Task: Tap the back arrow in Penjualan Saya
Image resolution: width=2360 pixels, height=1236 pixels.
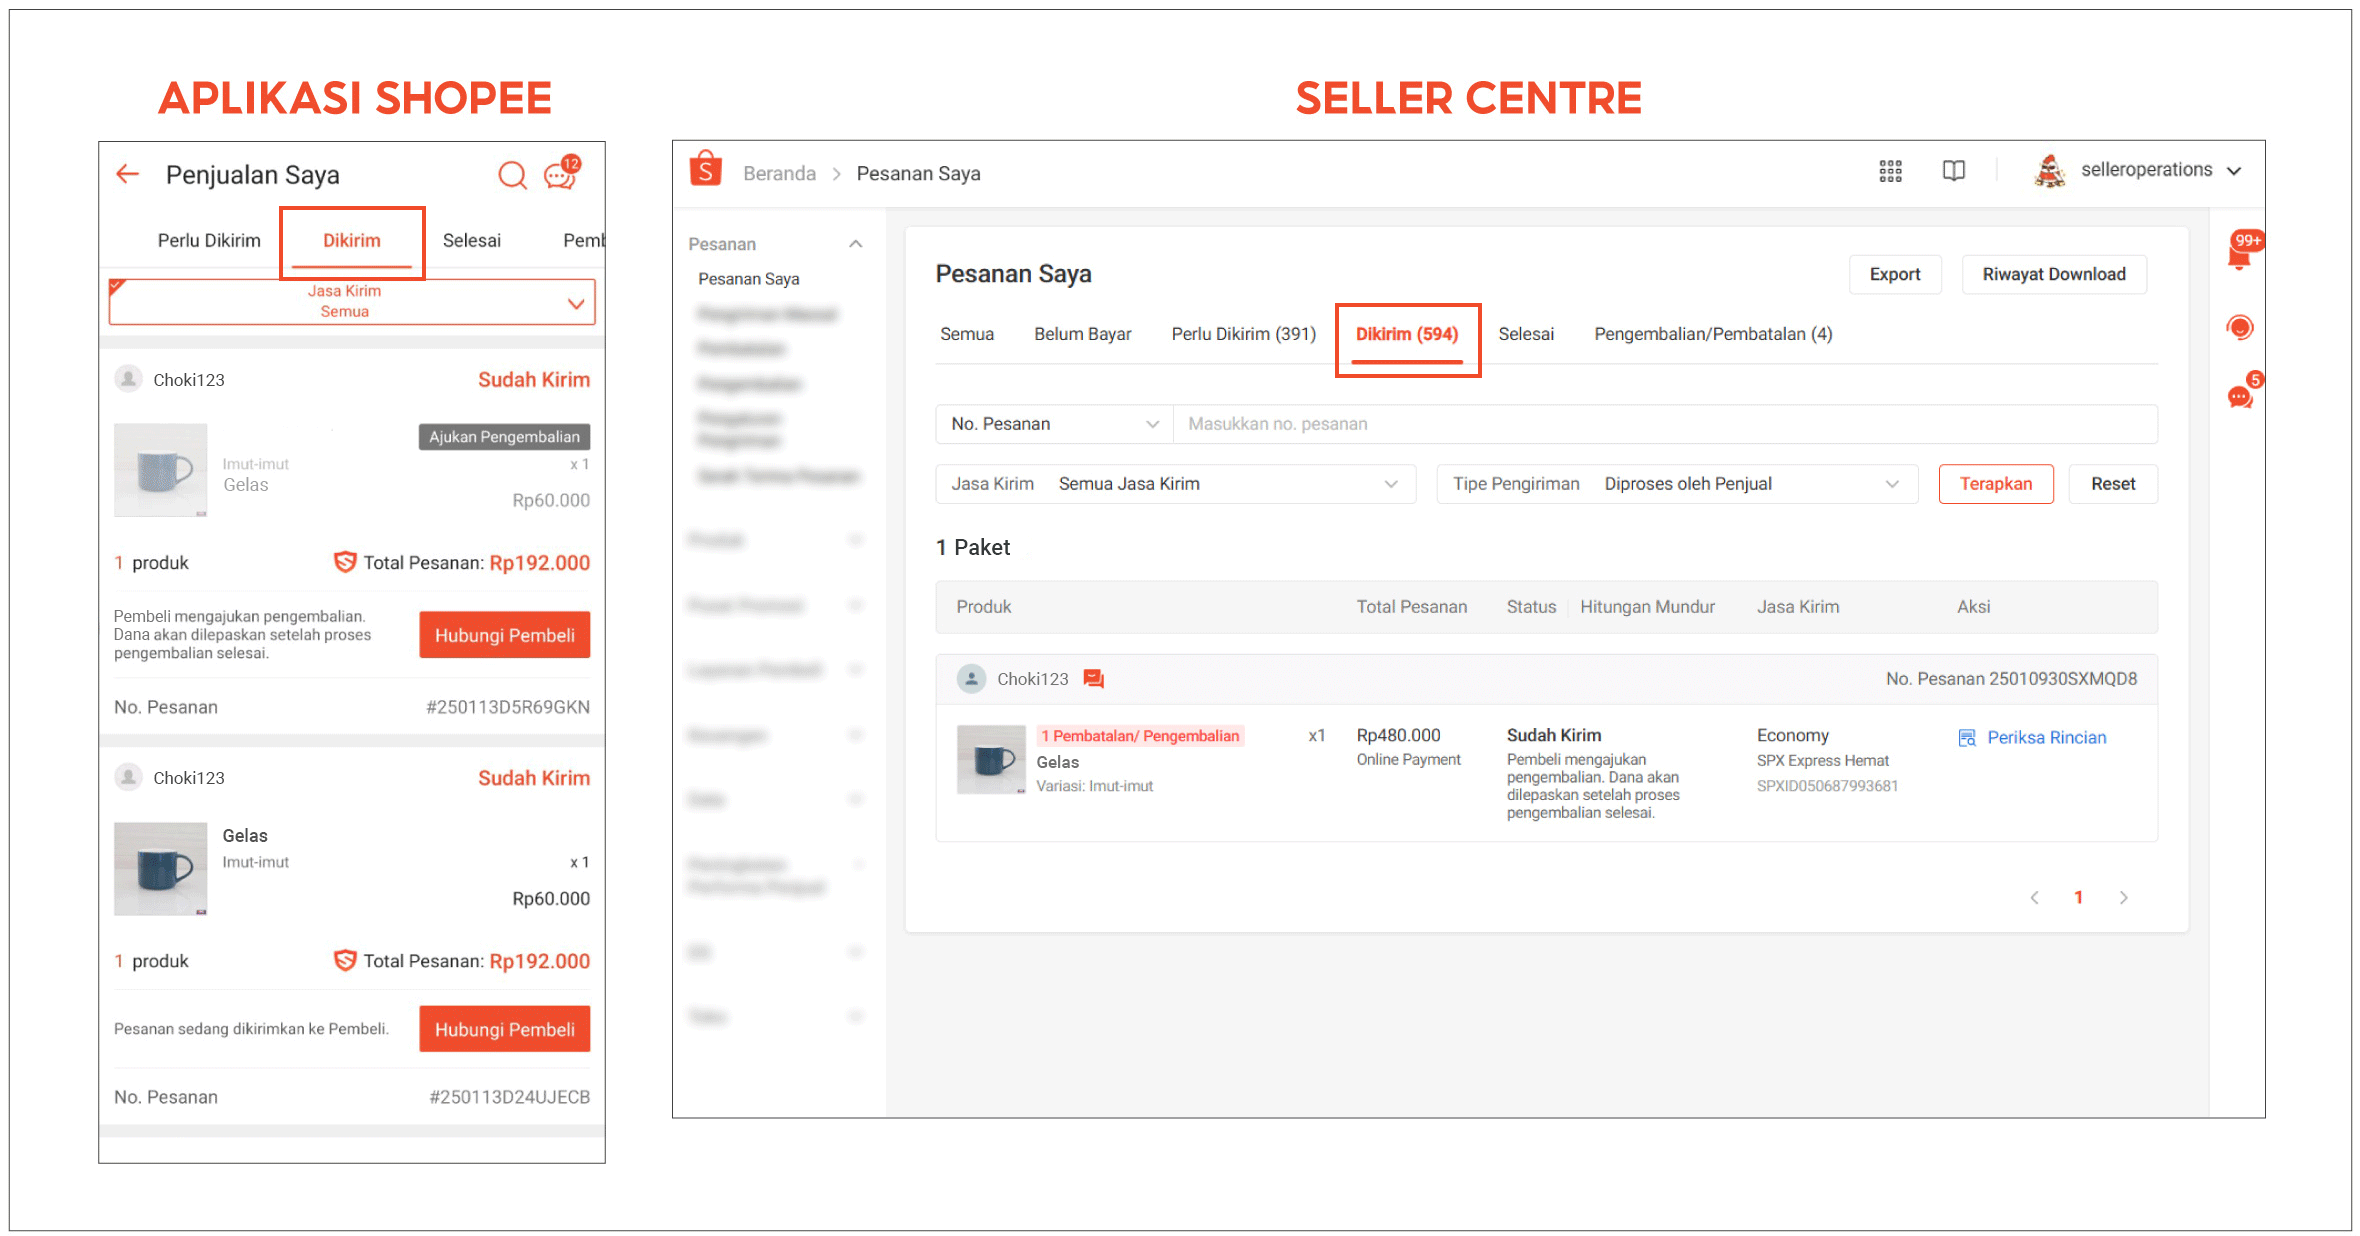Action: (127, 174)
